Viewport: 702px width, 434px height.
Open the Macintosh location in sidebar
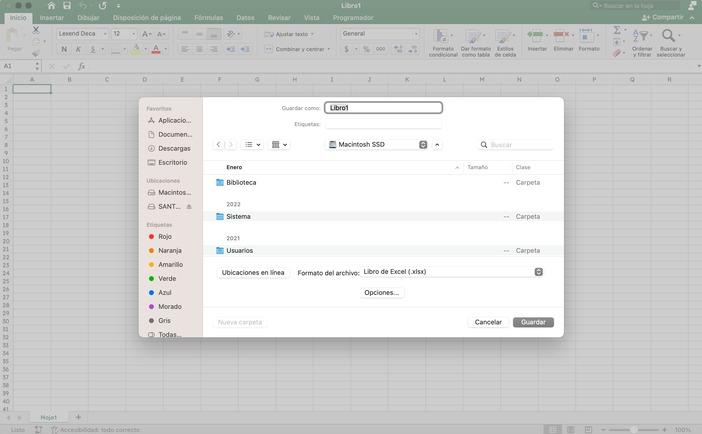[x=170, y=192]
